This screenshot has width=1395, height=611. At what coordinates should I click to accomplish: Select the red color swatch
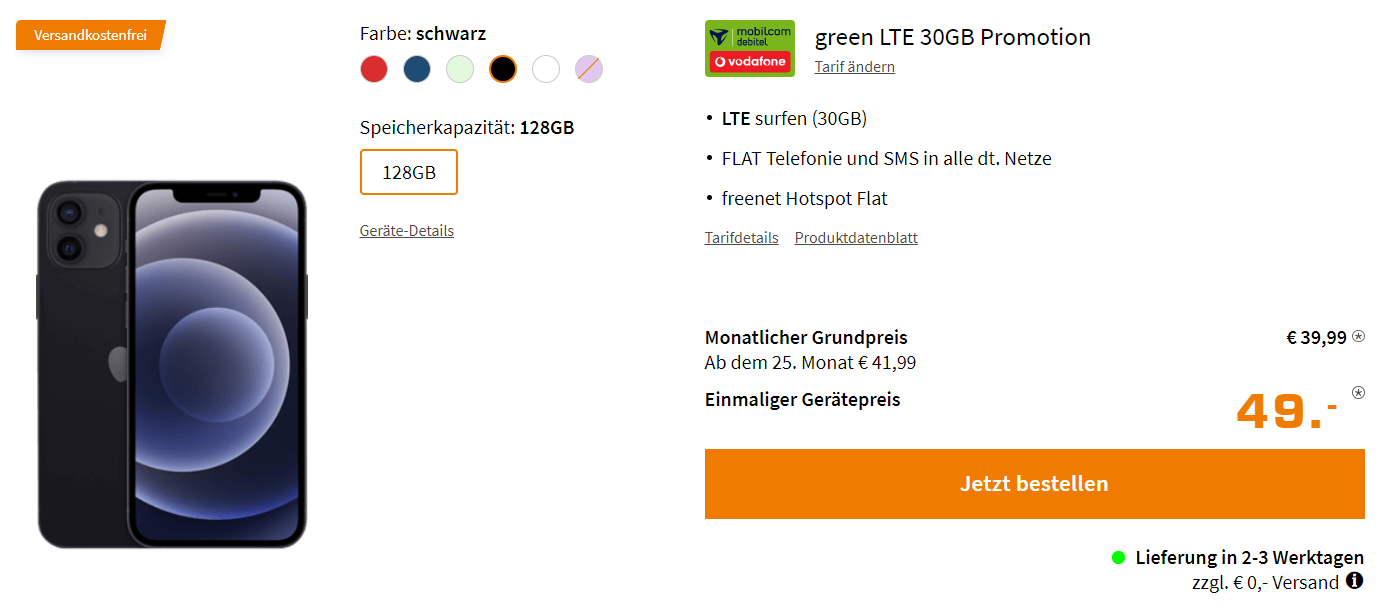coord(374,69)
